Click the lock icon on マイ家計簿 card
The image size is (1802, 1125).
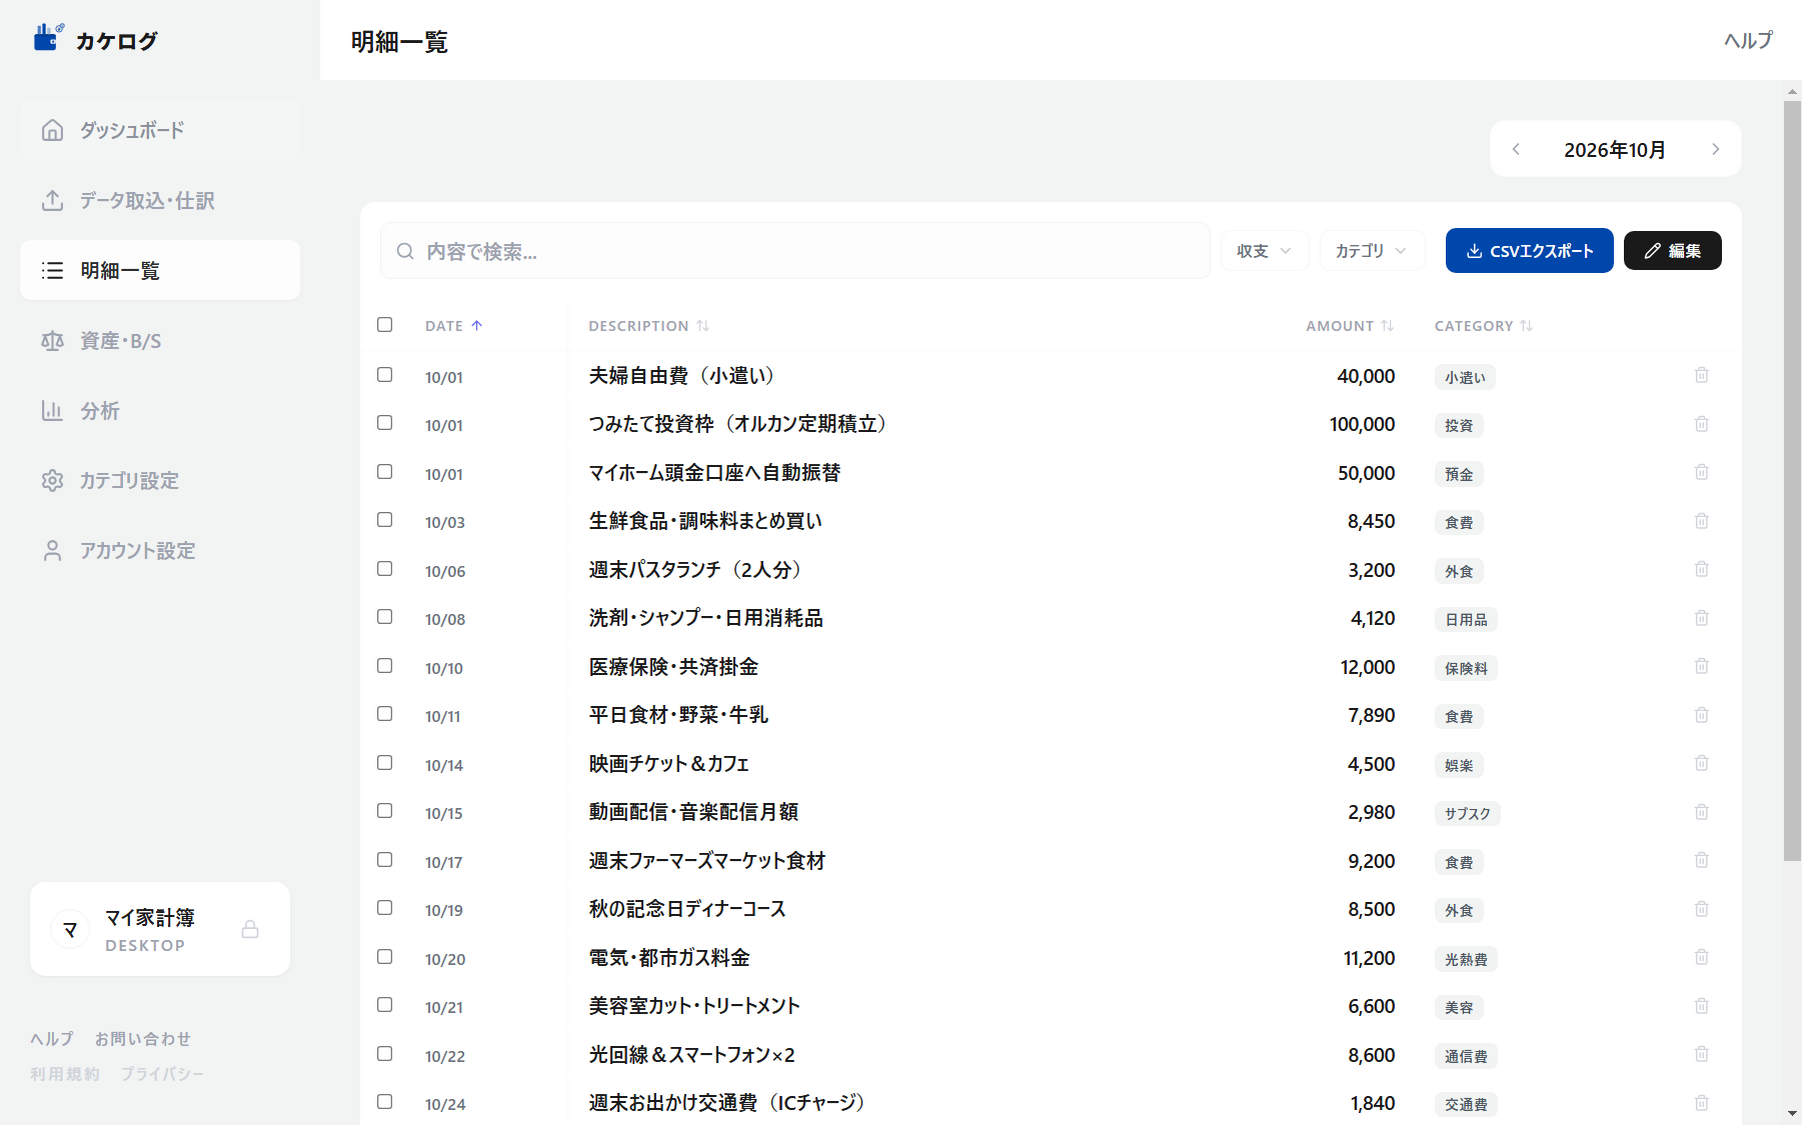coord(250,929)
